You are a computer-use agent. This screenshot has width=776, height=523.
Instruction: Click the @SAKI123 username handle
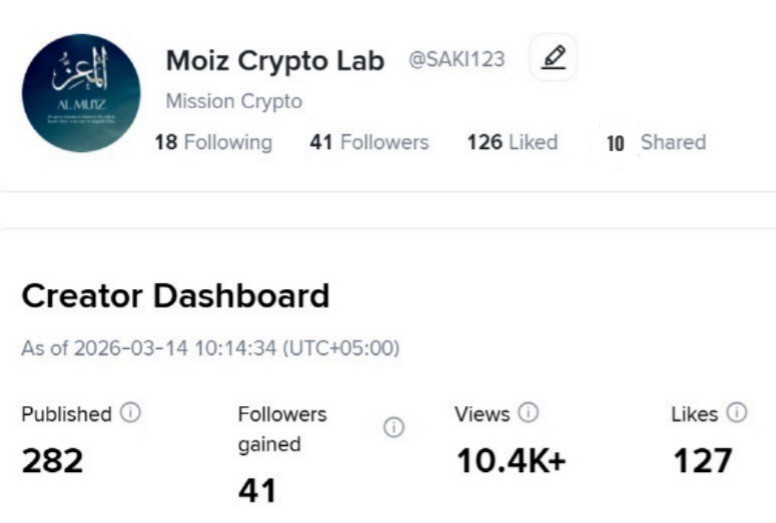(456, 60)
